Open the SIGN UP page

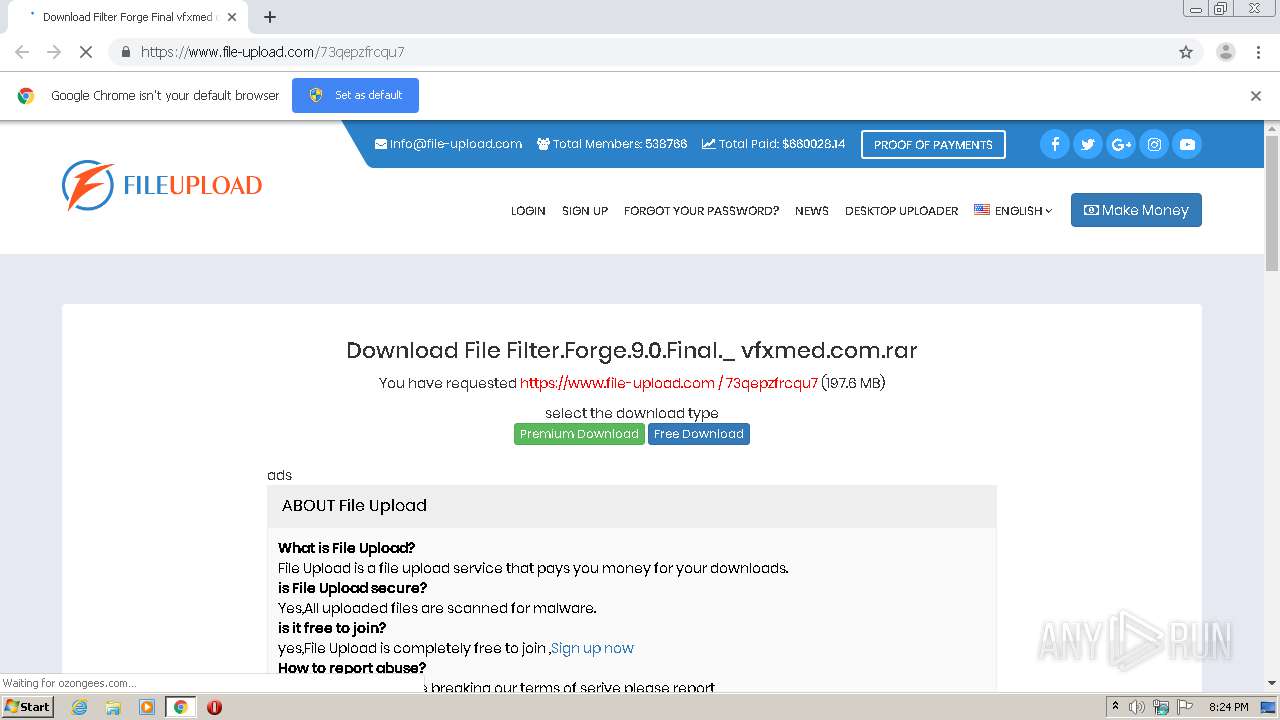(585, 211)
